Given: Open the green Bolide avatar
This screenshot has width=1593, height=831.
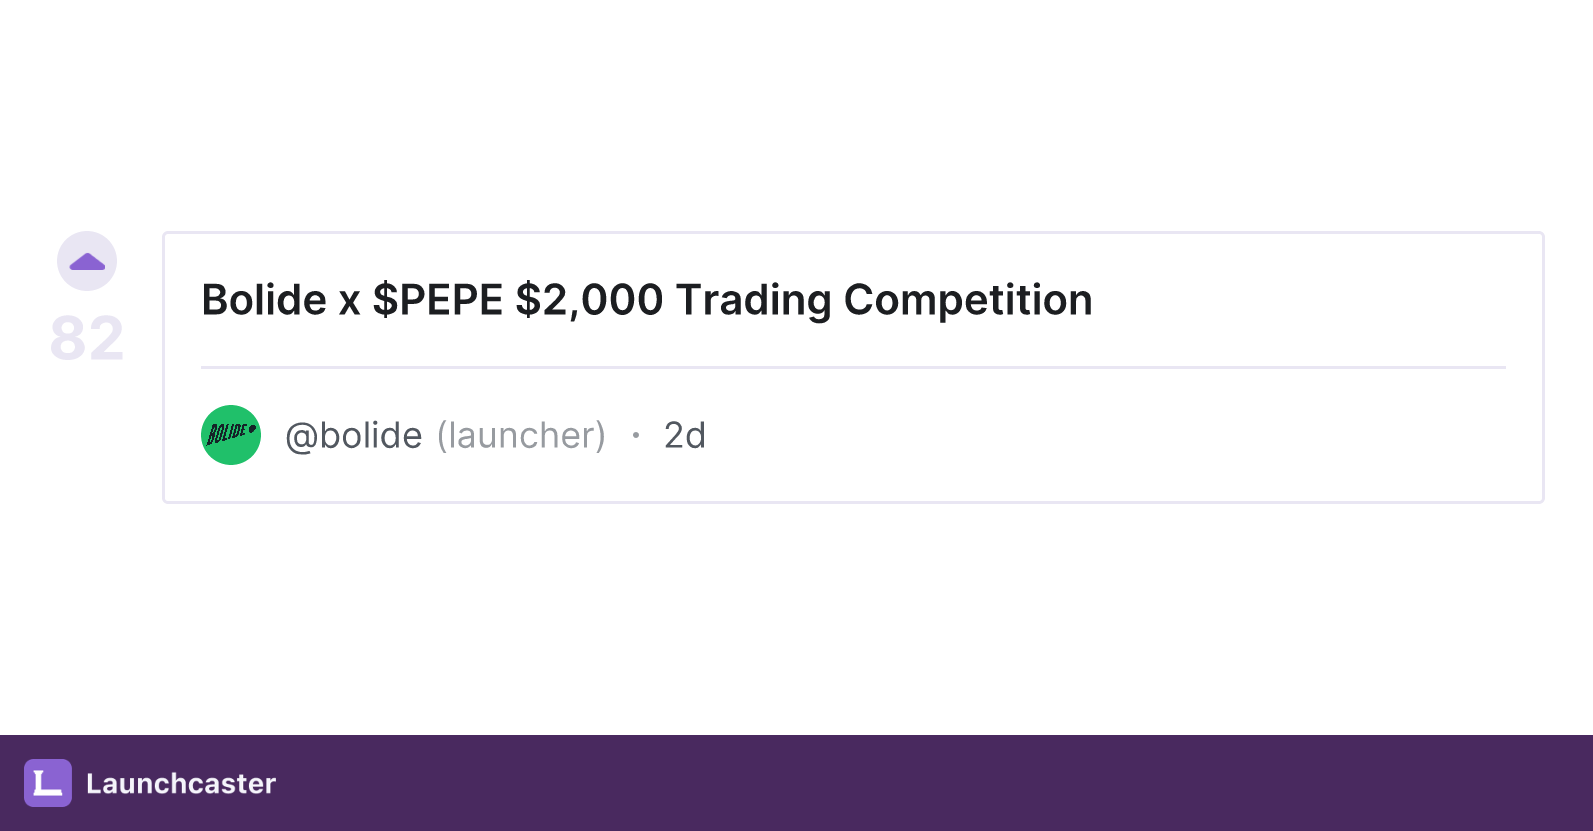Looking at the screenshot, I should 231,435.
